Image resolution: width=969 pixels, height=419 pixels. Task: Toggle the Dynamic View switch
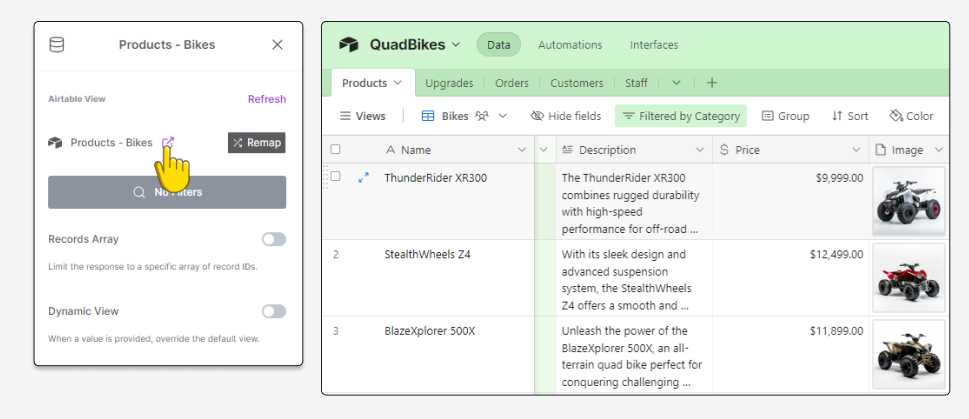coord(274,311)
